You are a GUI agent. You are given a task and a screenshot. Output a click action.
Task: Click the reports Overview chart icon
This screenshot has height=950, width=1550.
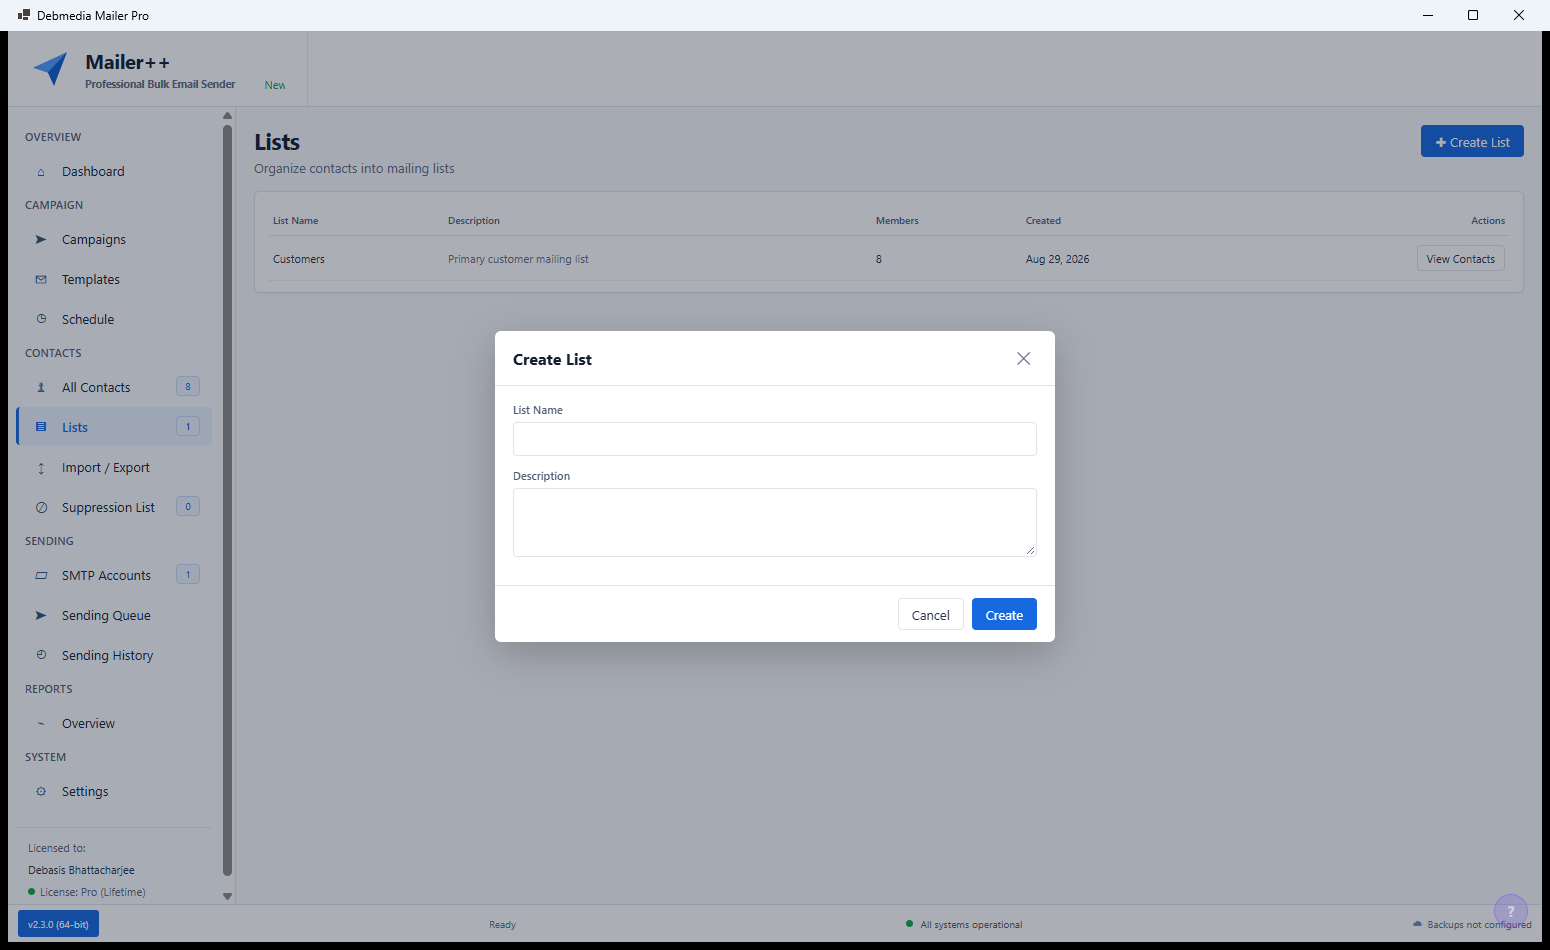point(41,724)
